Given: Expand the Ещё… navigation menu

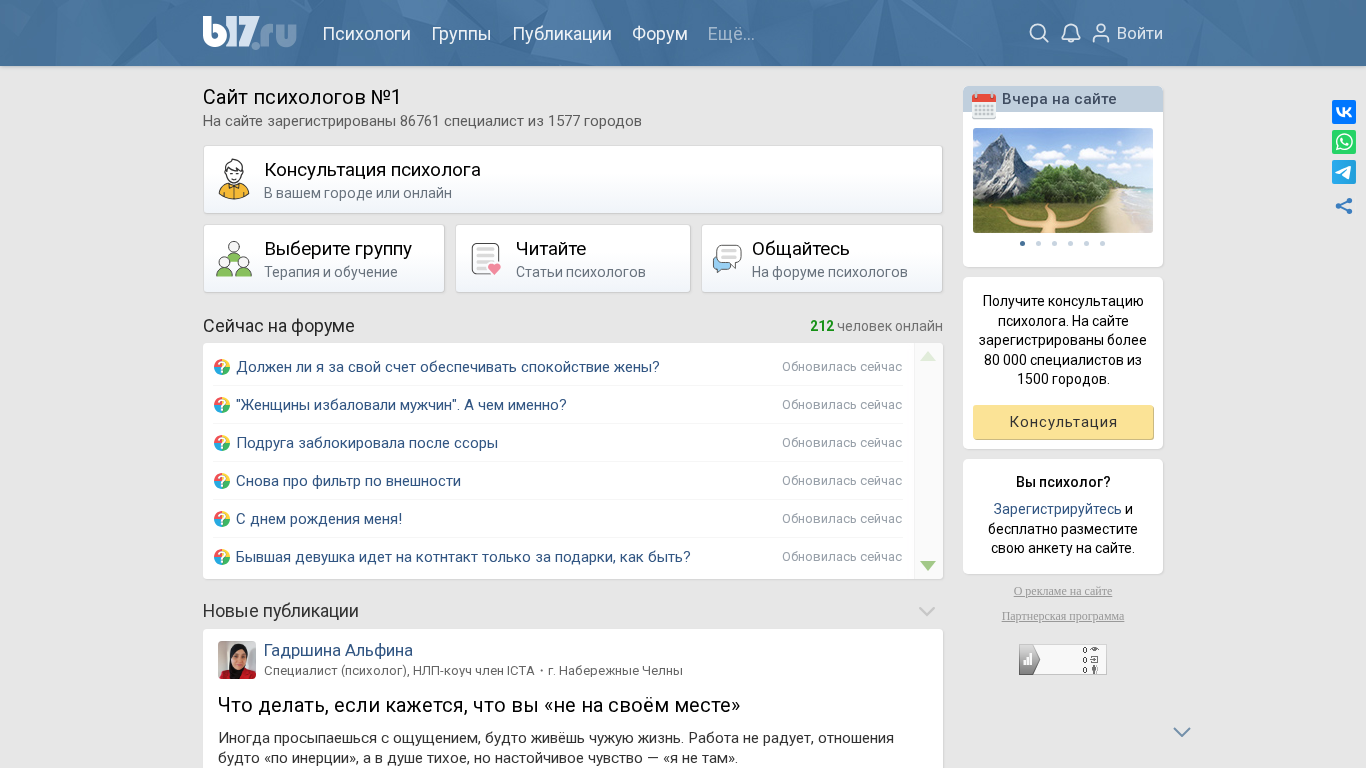Looking at the screenshot, I should coord(731,34).
